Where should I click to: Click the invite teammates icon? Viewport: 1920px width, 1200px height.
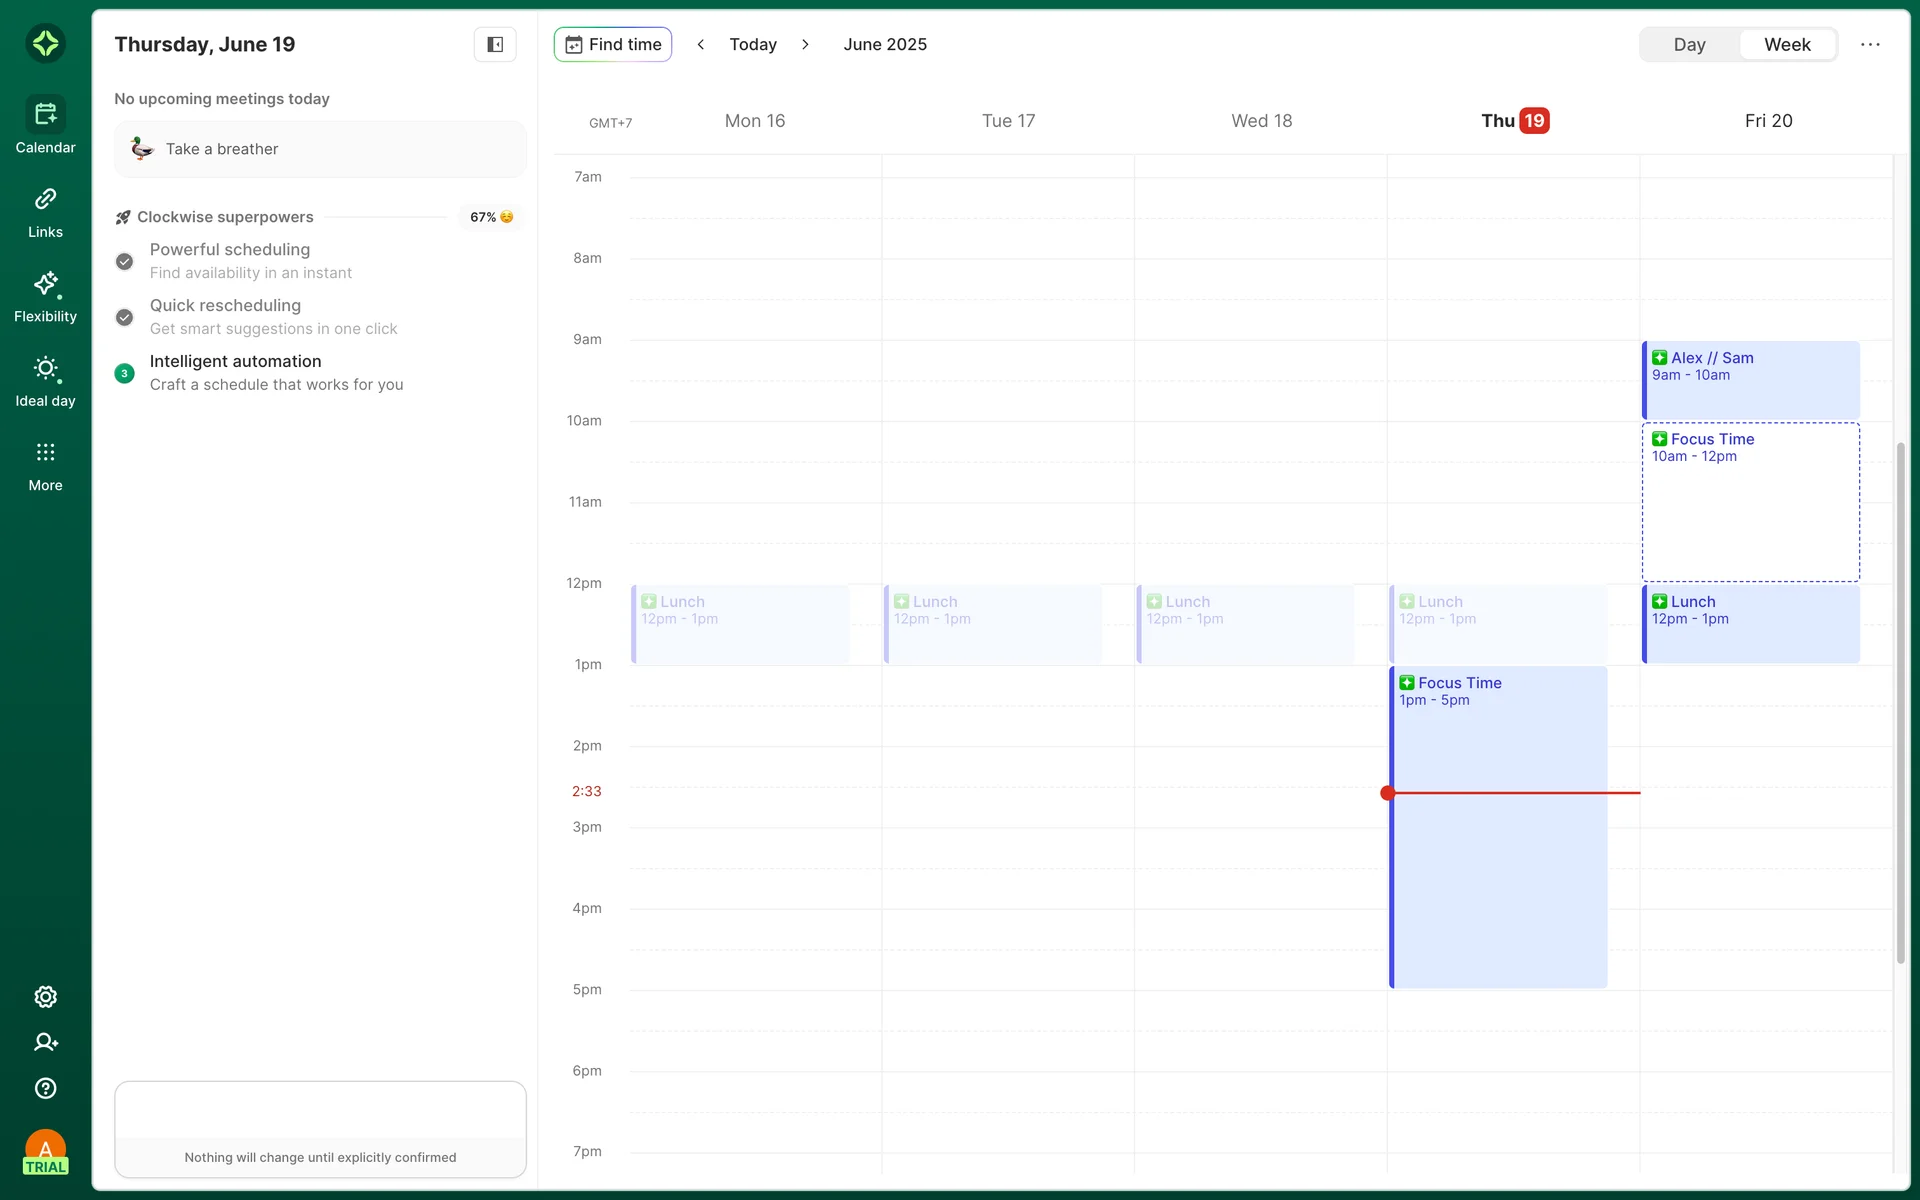(45, 1042)
